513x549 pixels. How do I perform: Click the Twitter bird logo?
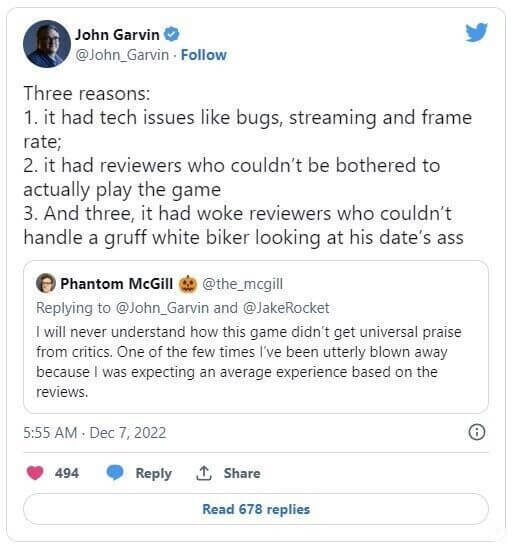click(x=476, y=32)
